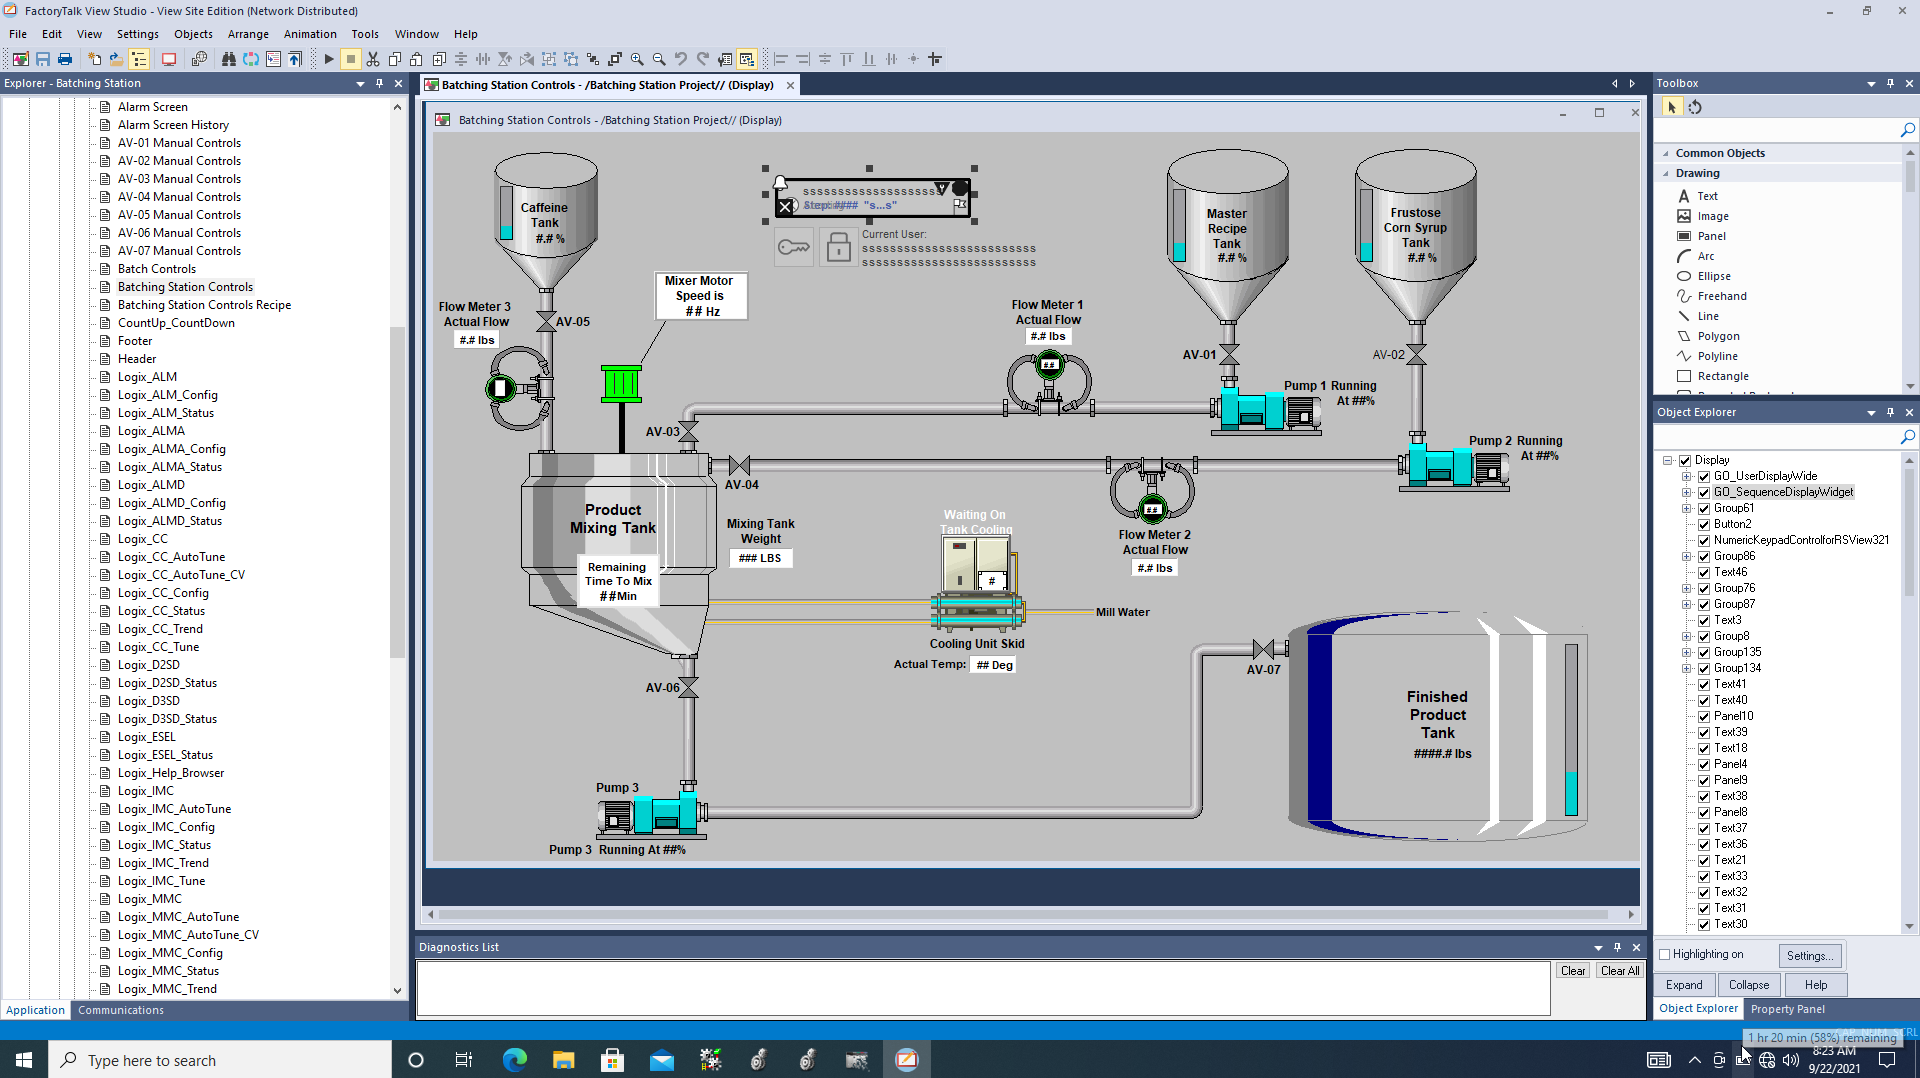Image resolution: width=1920 pixels, height=1078 pixels.
Task: Click the rotate tool in Toolbox
Action: pos(1695,107)
